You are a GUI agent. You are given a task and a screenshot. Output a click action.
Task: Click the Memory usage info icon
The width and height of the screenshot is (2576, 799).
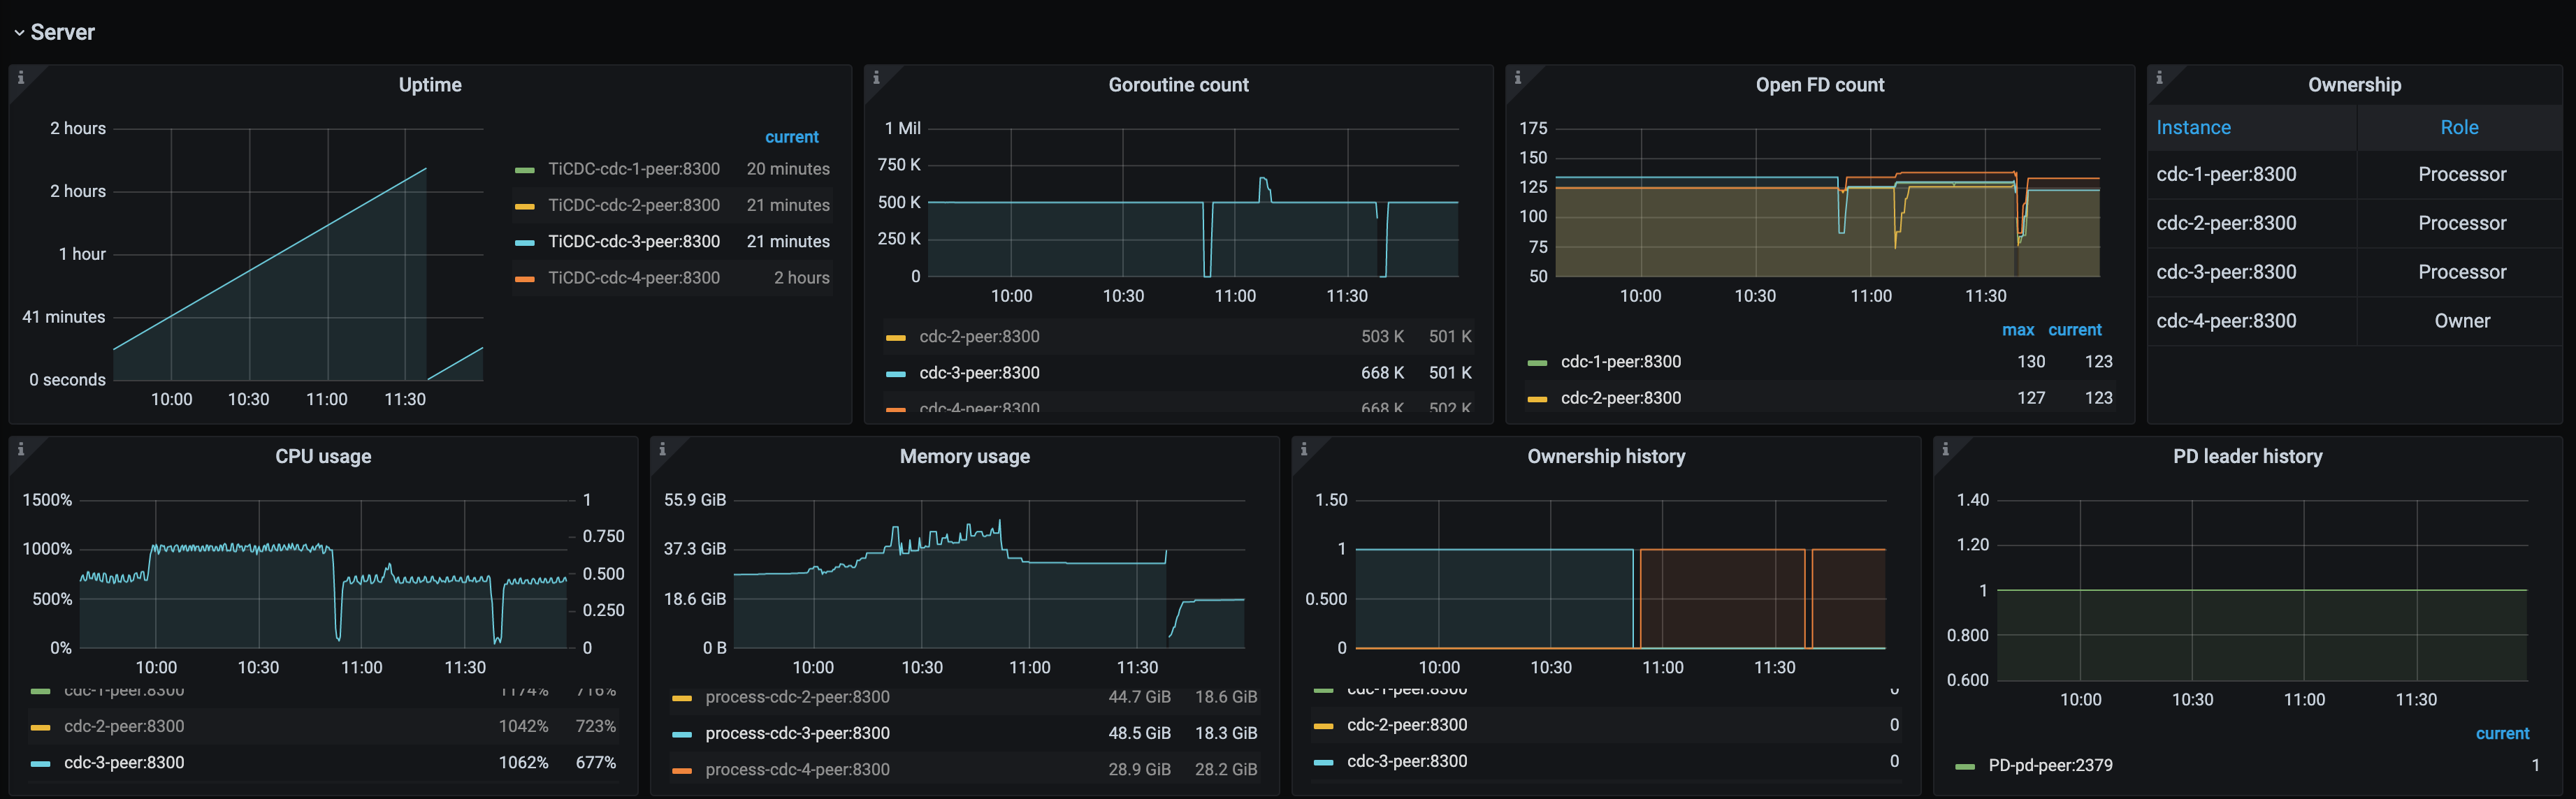point(661,449)
